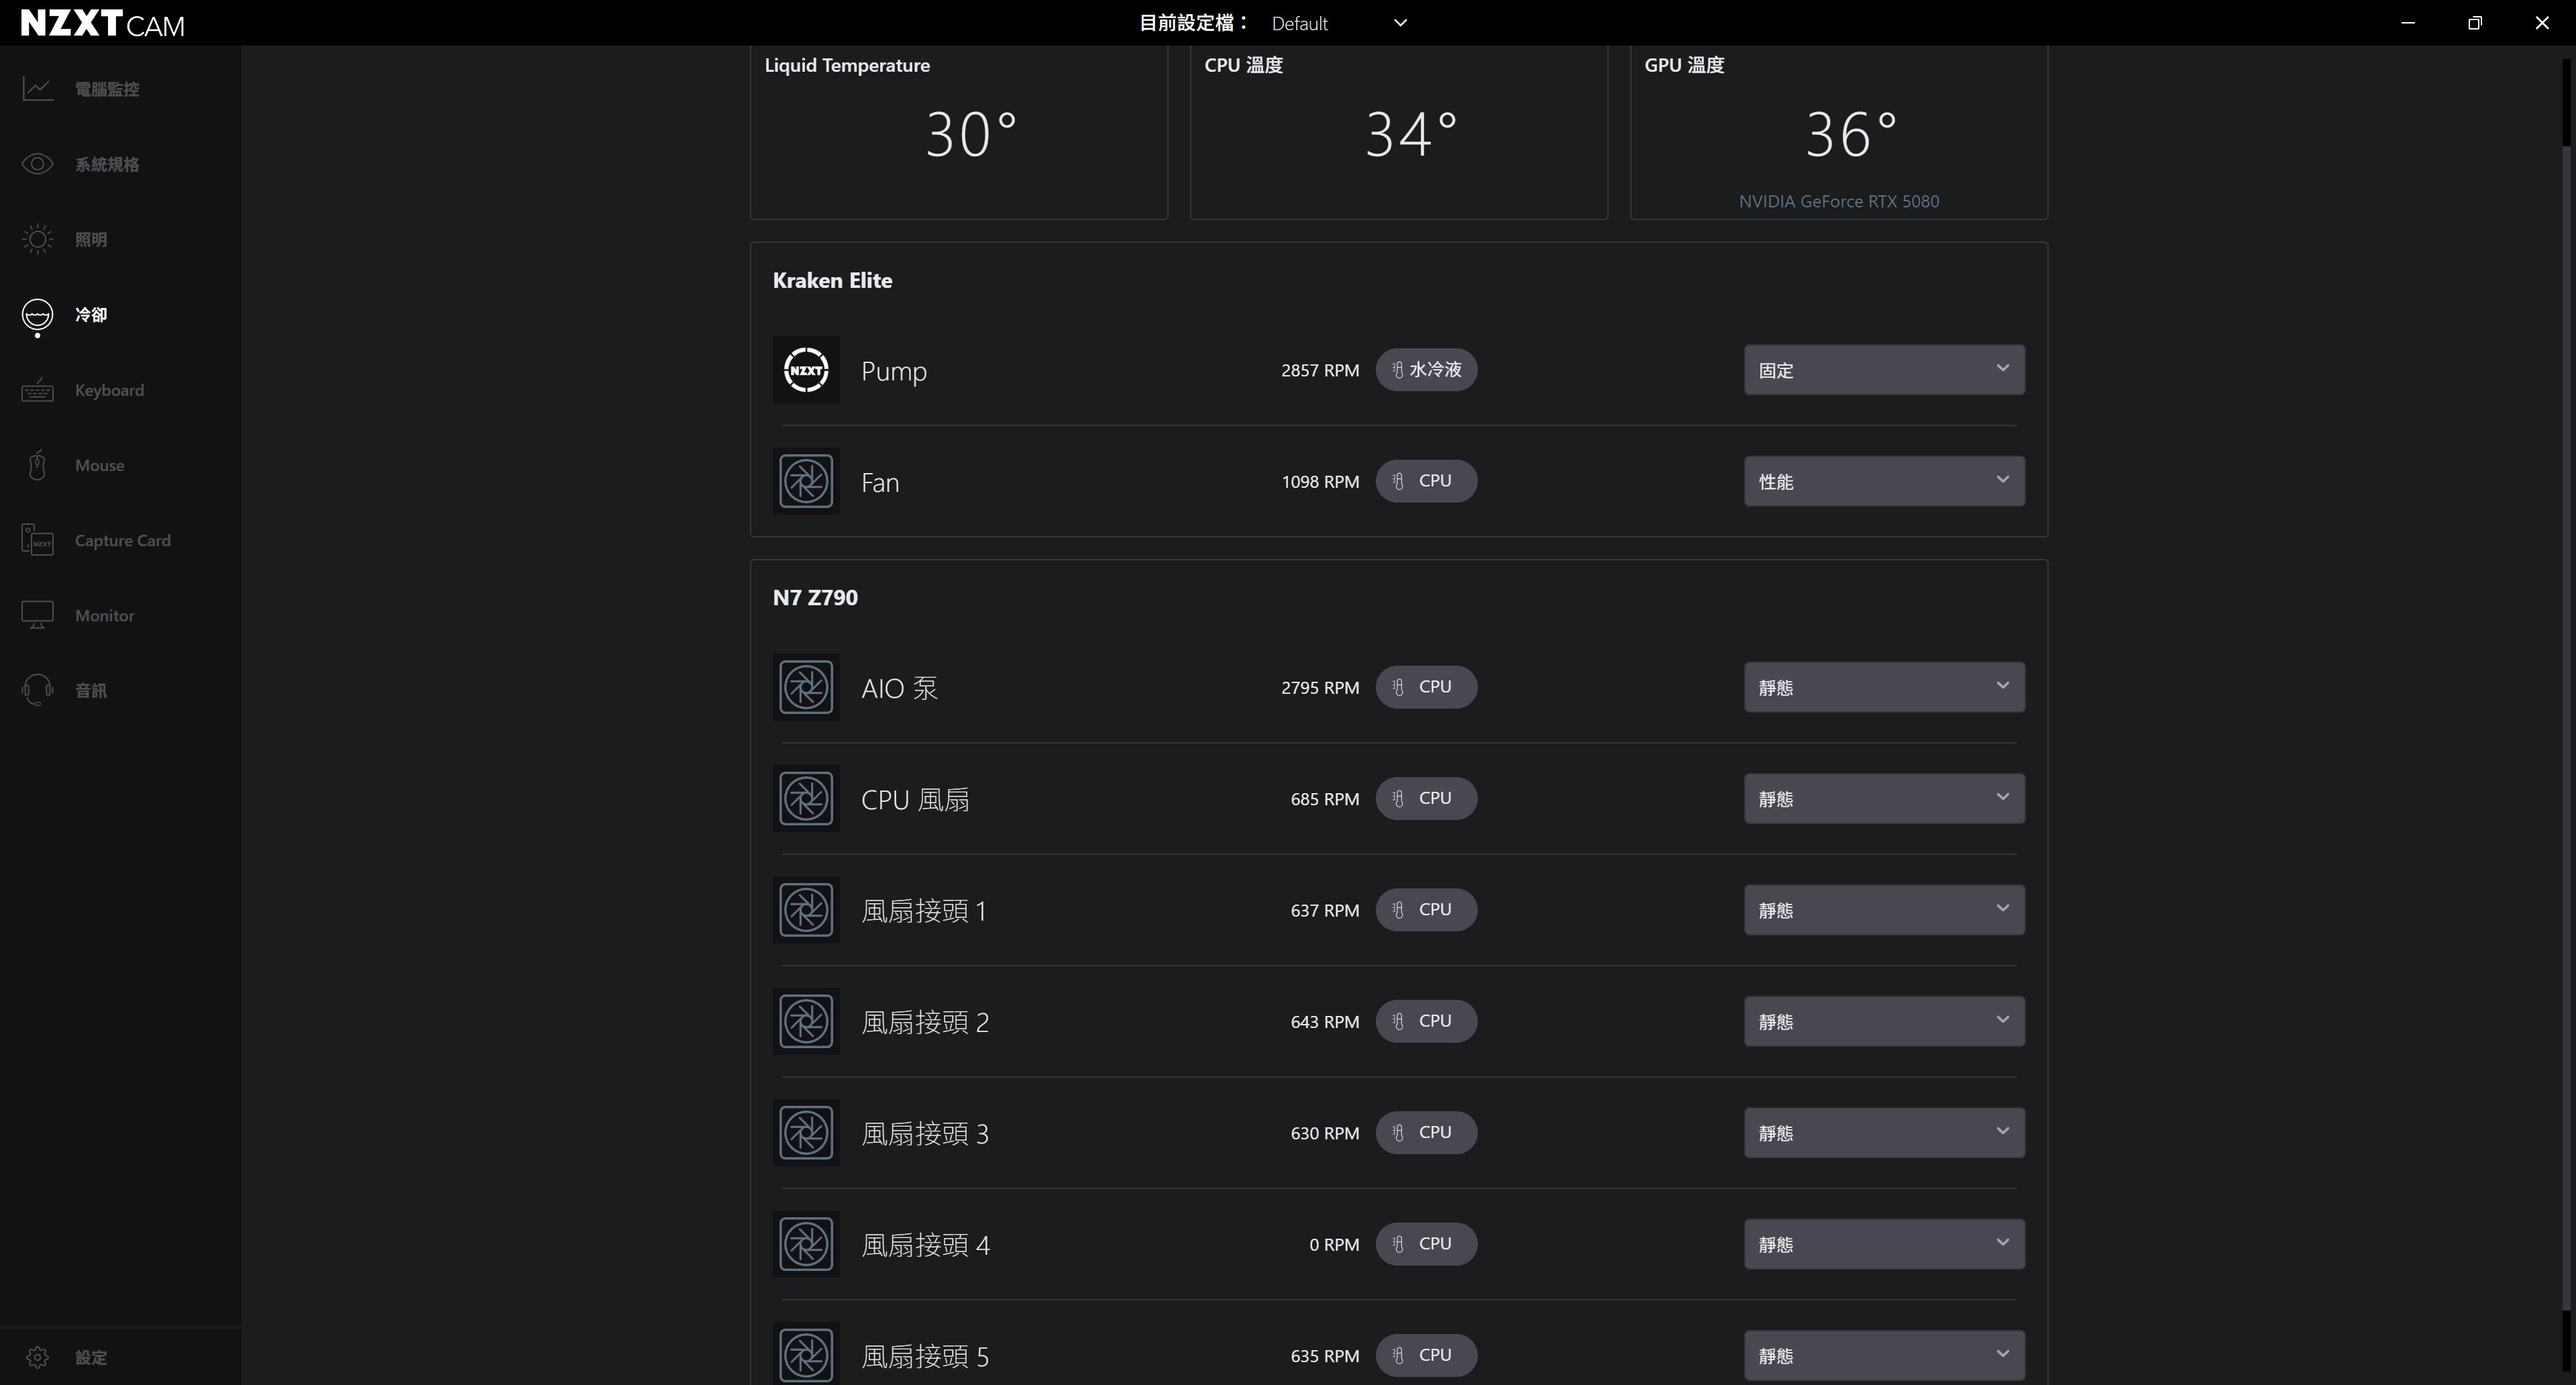Image resolution: width=2576 pixels, height=1385 pixels.
Task: Open the 風扇接頭 2 靜態 dropdown
Action: [1884, 1021]
